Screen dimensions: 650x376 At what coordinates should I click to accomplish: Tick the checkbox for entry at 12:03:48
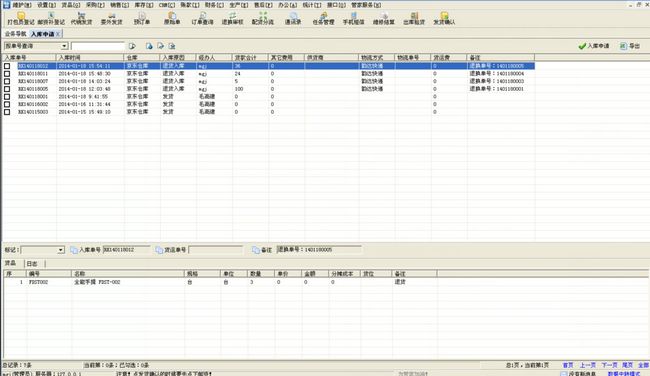click(7, 89)
